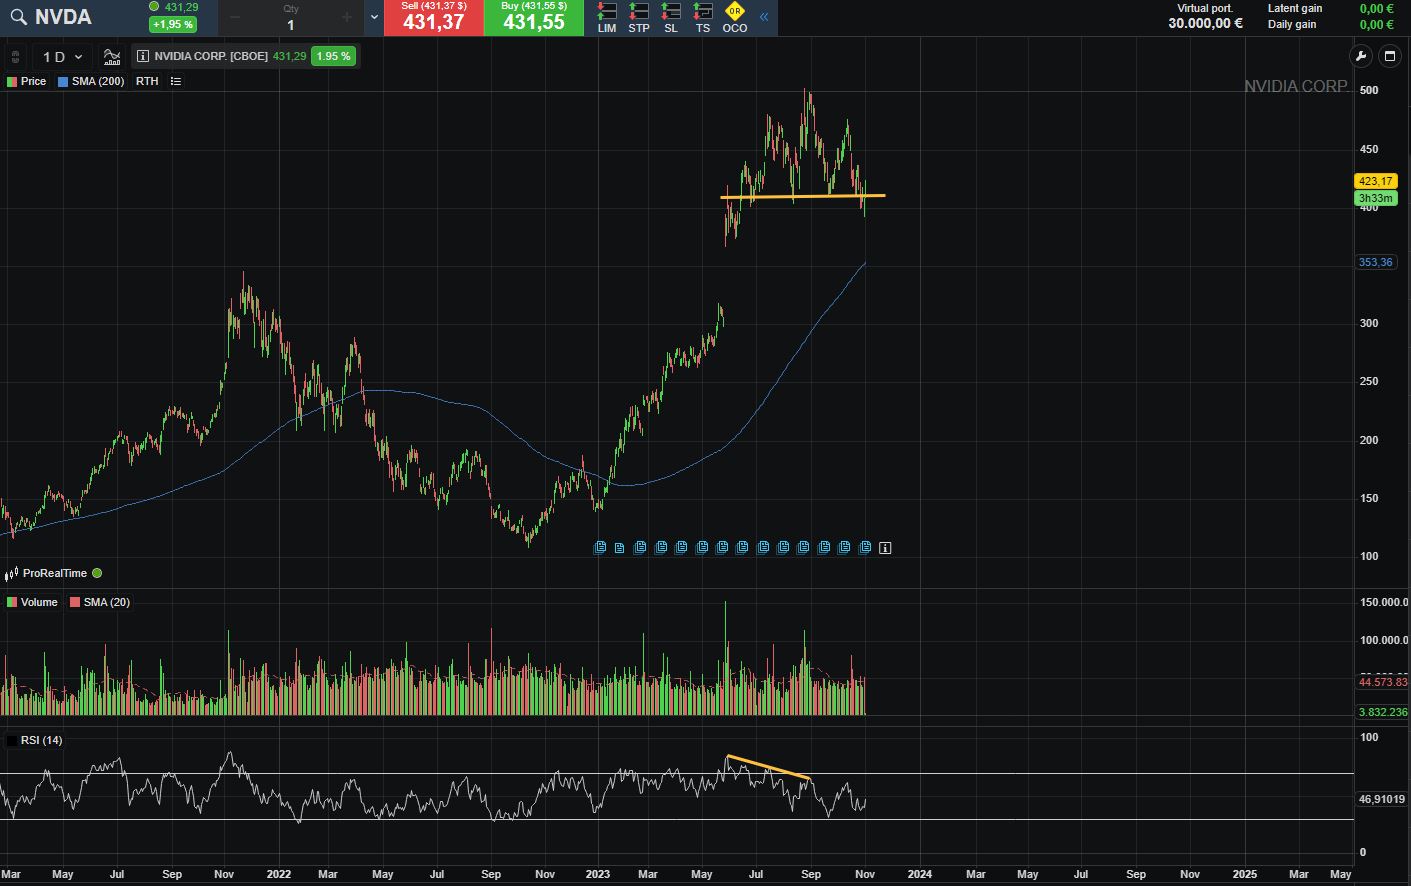Open the indicators icon next to timeframe
Screen dimensions: 1411x886
point(112,57)
